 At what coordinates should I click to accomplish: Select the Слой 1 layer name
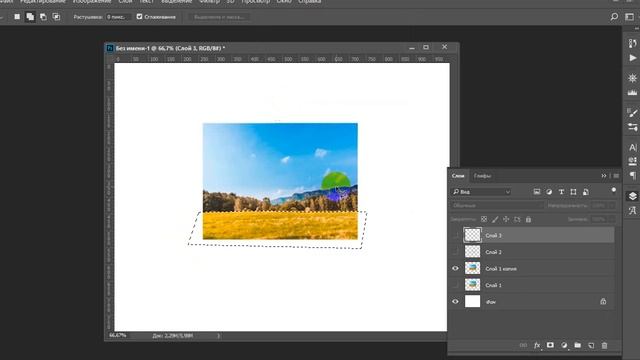pos(493,285)
